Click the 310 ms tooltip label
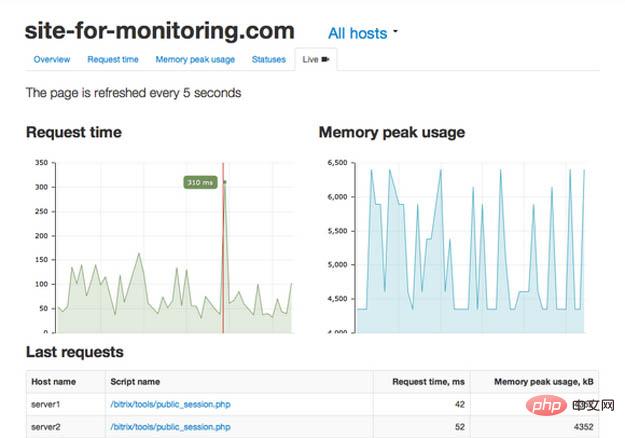 (x=200, y=182)
